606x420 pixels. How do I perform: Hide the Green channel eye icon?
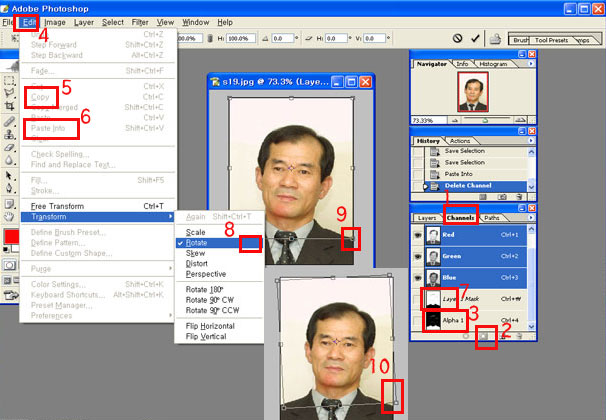418,256
